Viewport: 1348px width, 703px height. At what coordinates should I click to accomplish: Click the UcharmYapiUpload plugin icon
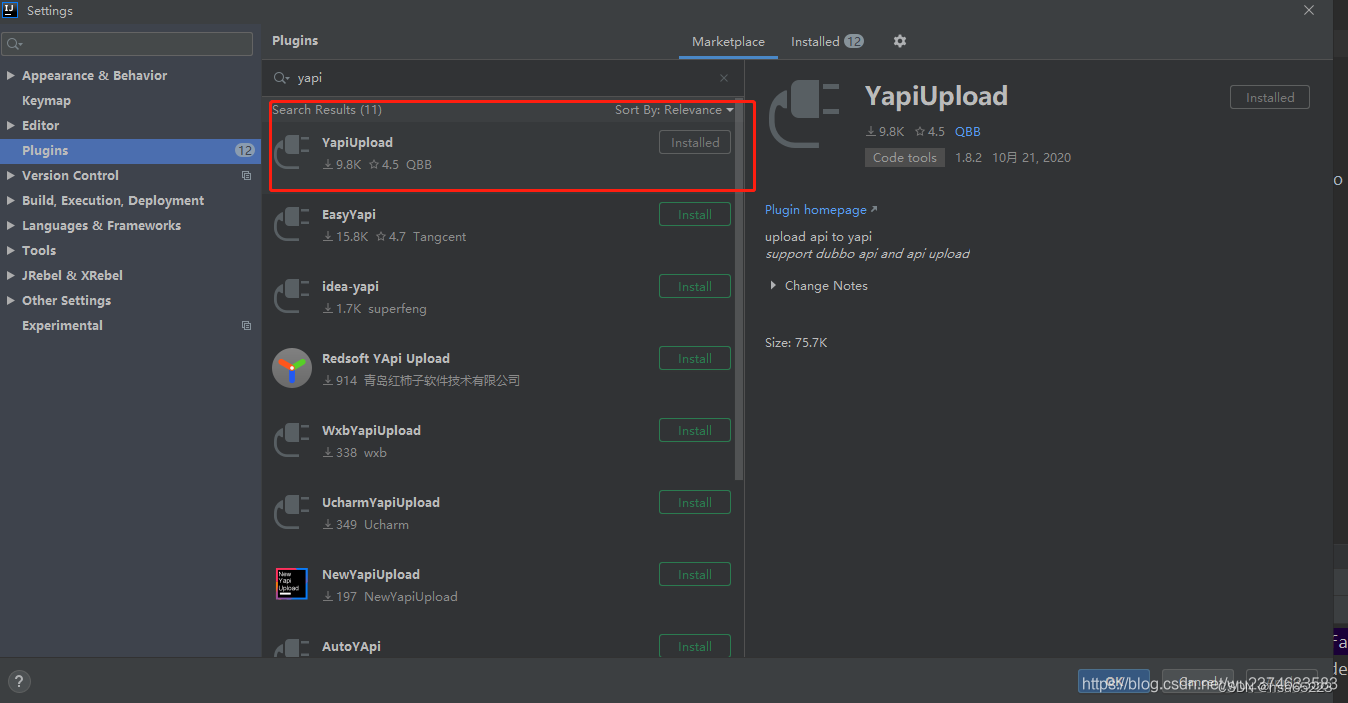(x=292, y=513)
